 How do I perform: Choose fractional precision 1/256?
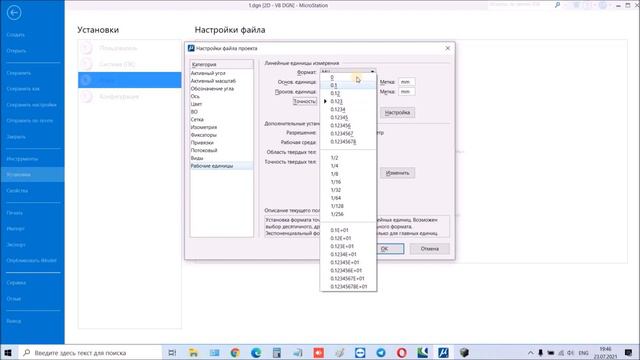(x=348, y=214)
